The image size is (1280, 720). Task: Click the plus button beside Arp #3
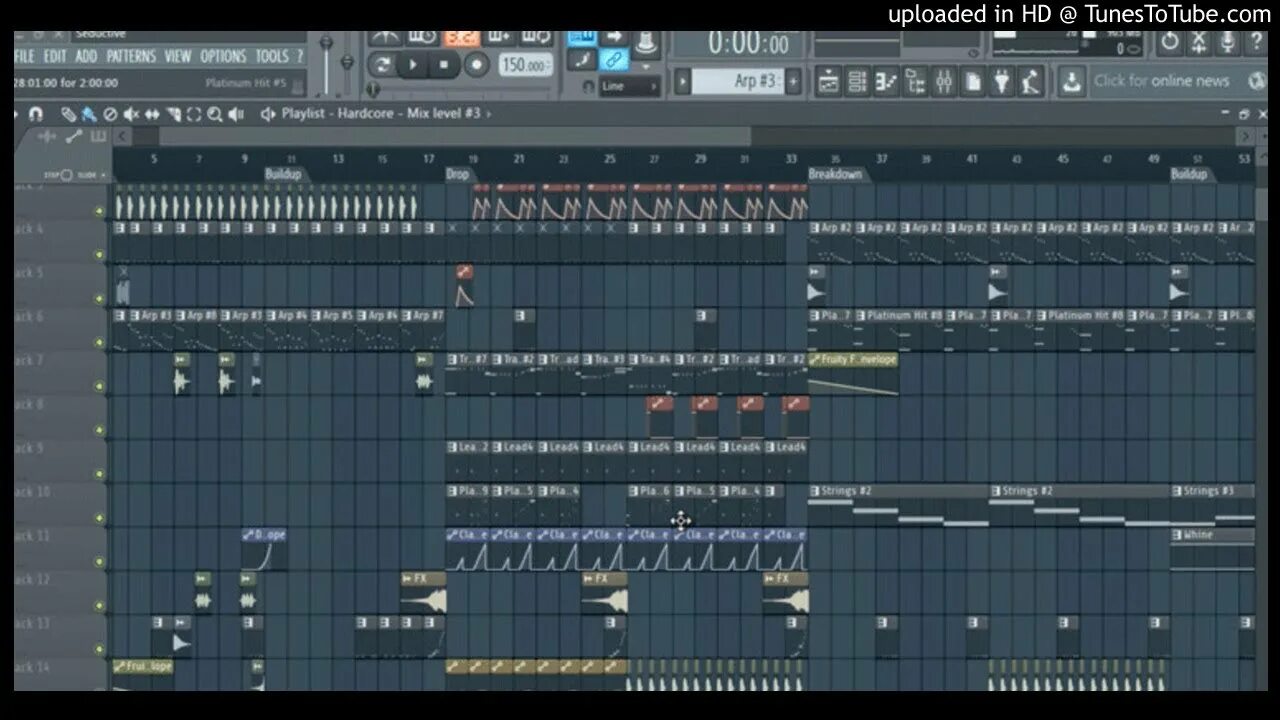[x=793, y=81]
